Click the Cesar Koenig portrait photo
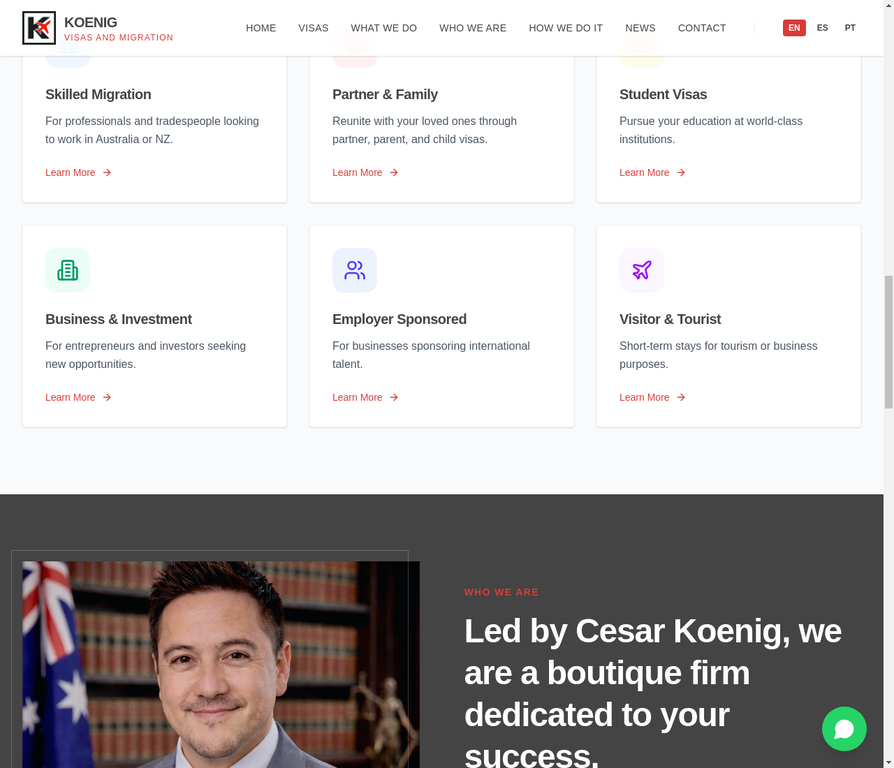 coord(221,664)
